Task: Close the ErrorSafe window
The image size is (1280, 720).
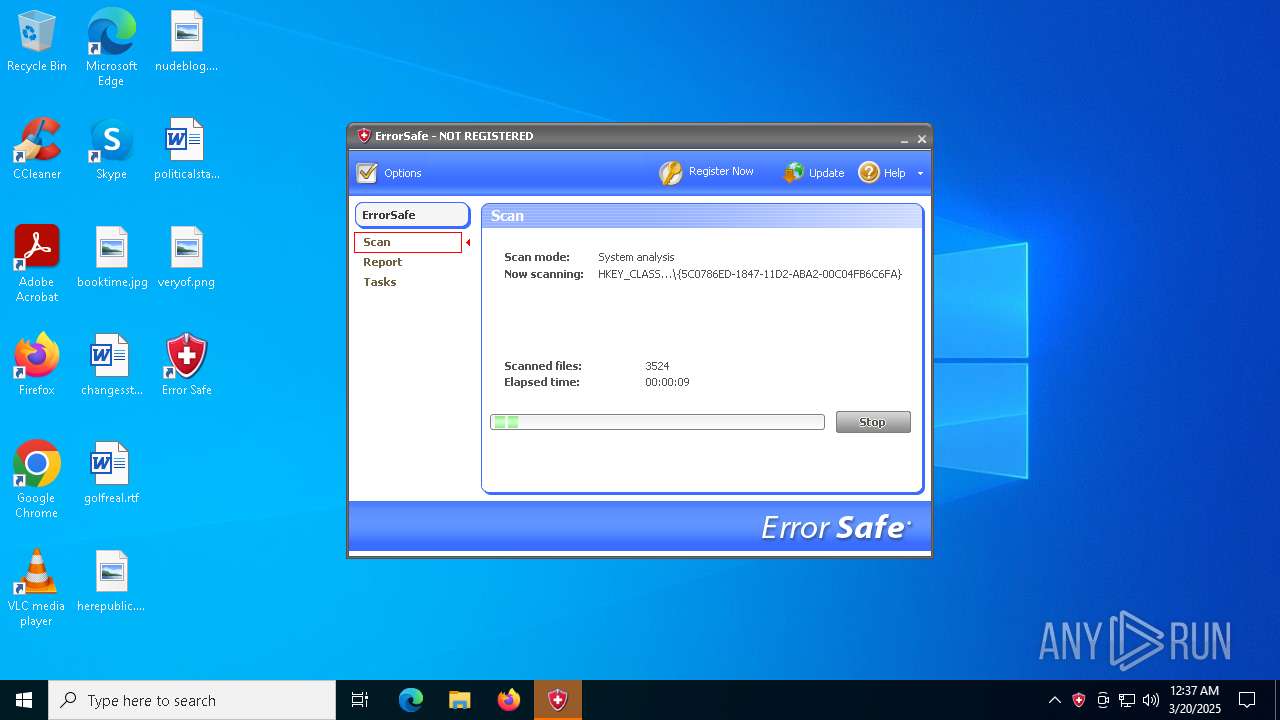Action: pyautogui.click(x=922, y=139)
